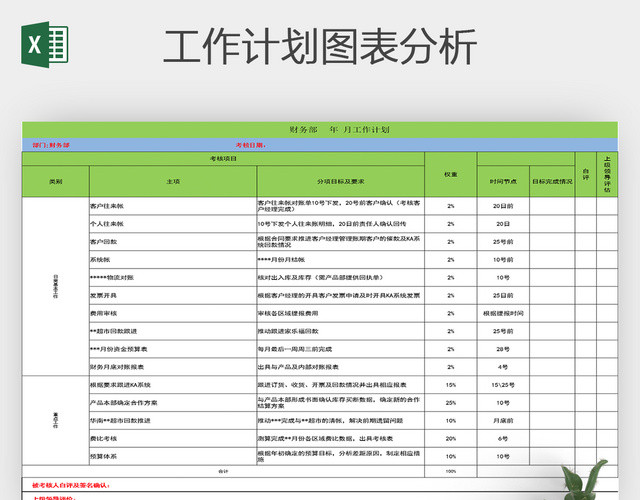The height and width of the screenshot is (500, 640).
Task: Select the vertical 重点工作 category cell
Action: tap(56, 420)
